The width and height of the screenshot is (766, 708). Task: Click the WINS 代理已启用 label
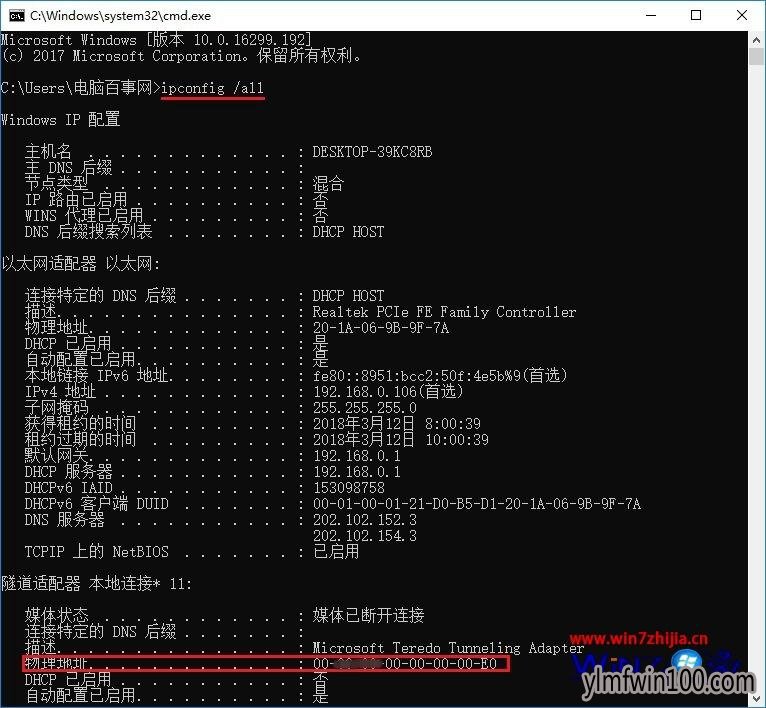pyautogui.click(x=84, y=215)
